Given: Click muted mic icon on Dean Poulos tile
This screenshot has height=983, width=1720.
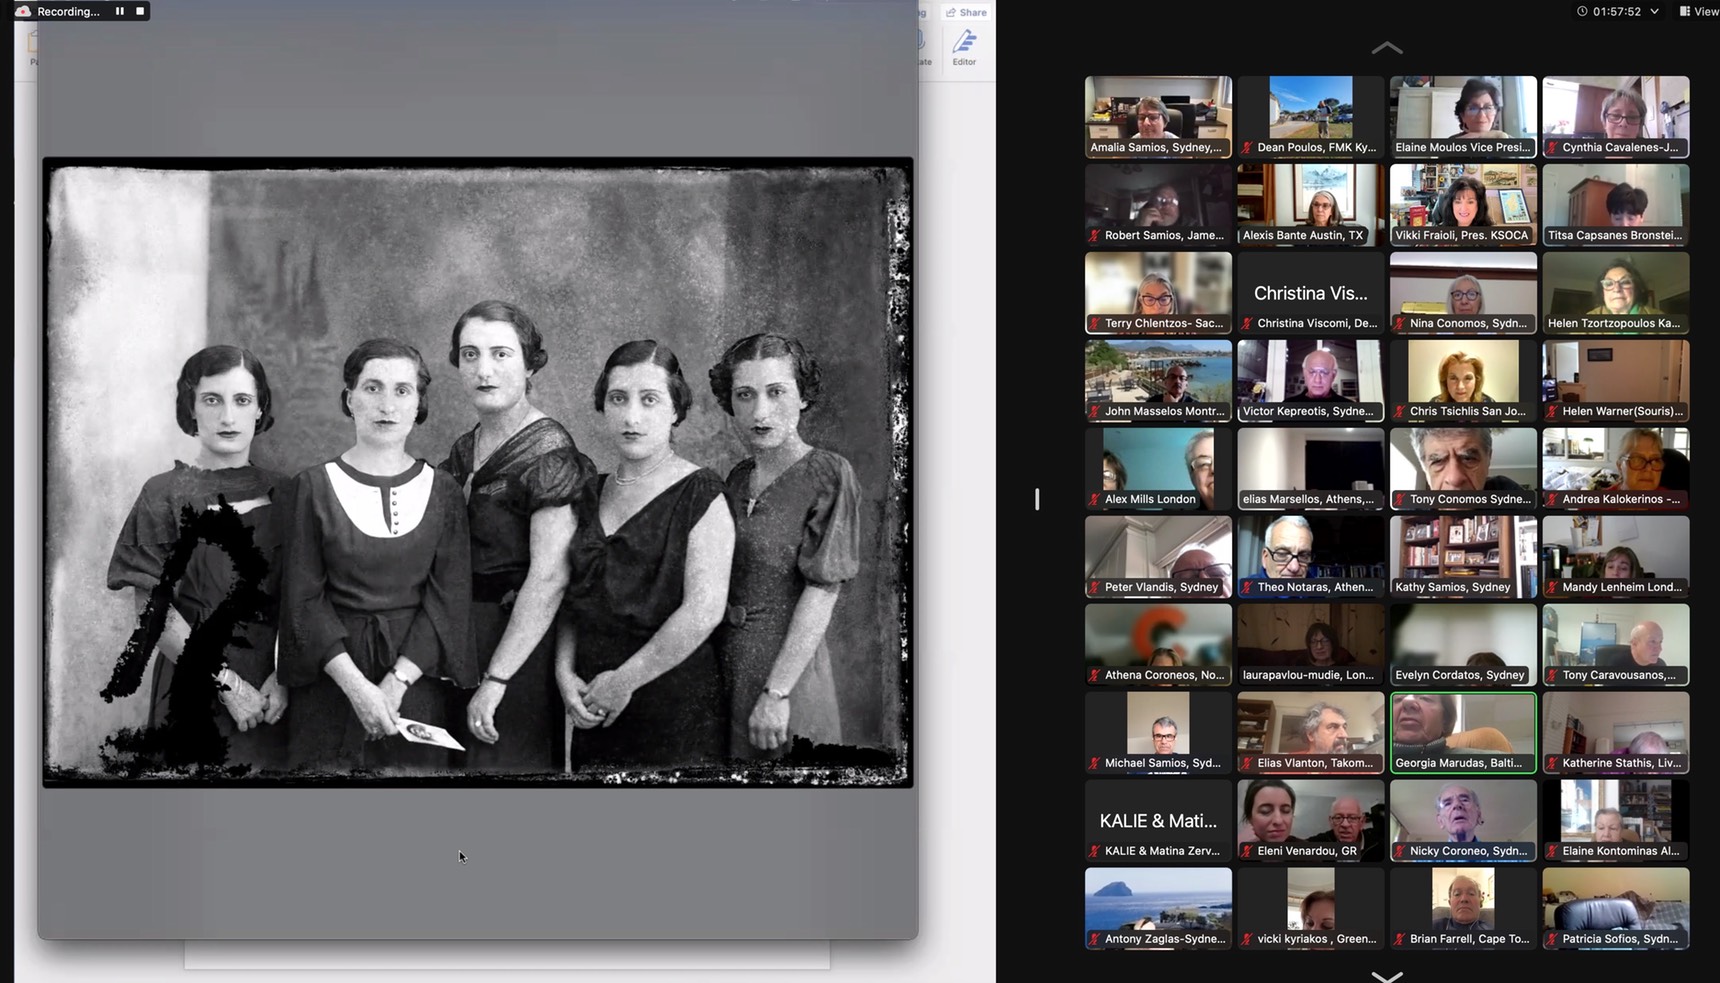Looking at the screenshot, I should pos(1247,148).
